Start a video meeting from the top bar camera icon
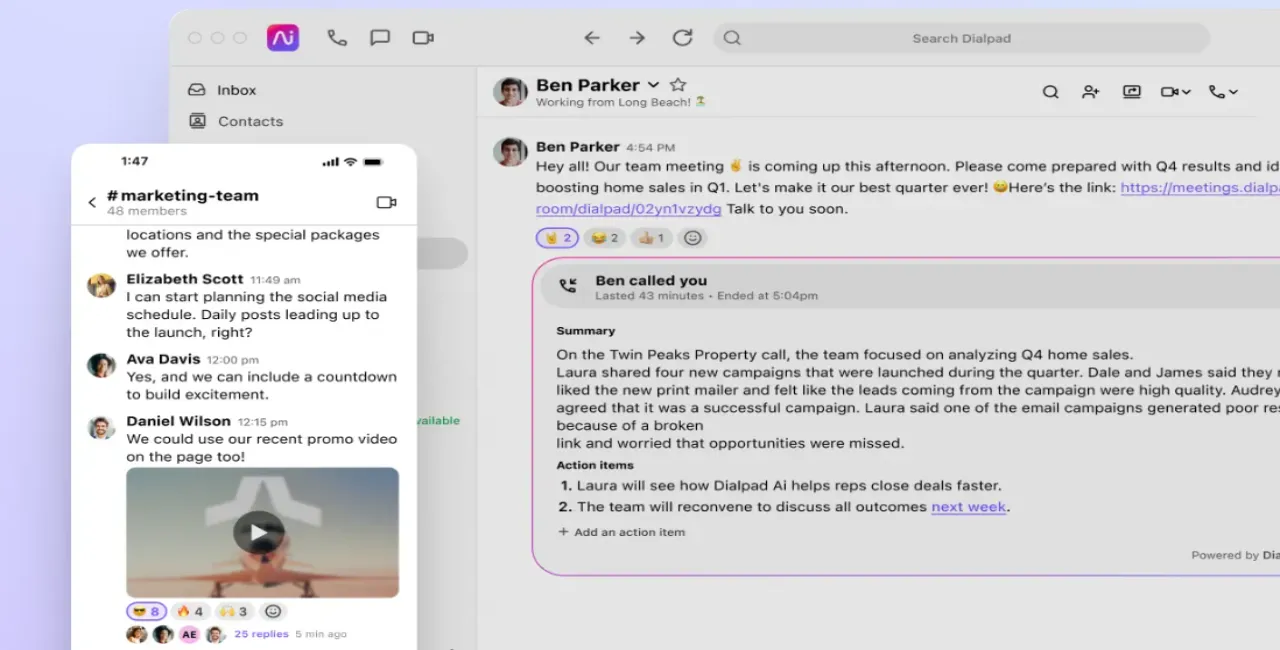1280x650 pixels. click(x=423, y=38)
